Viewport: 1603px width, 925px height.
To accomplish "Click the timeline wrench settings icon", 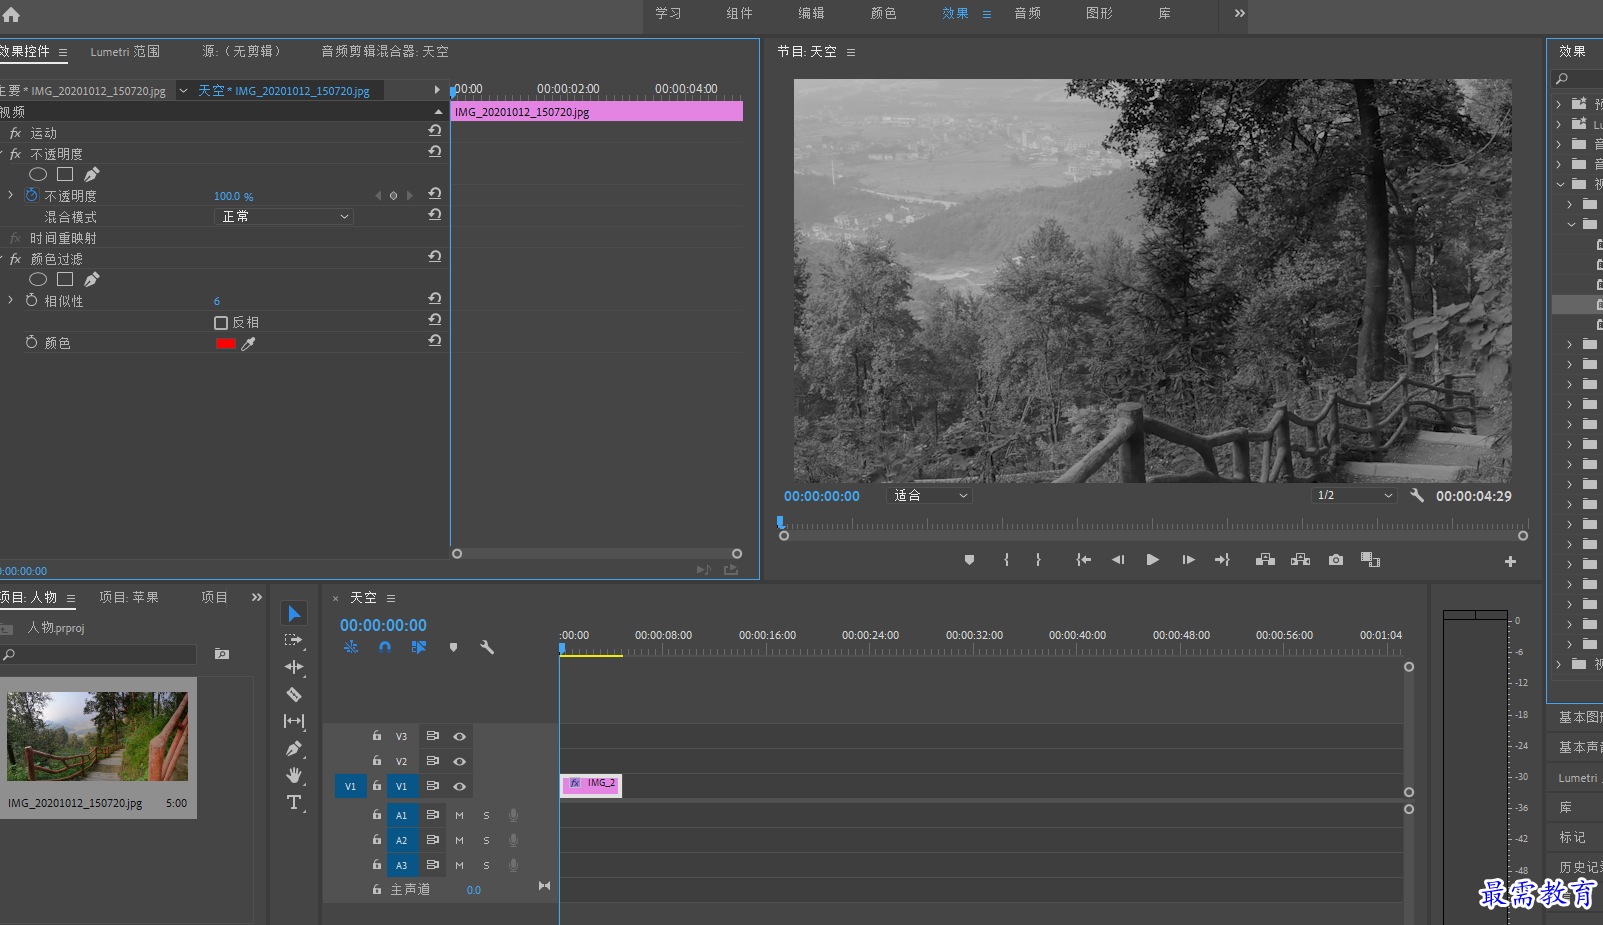I will click(x=487, y=647).
